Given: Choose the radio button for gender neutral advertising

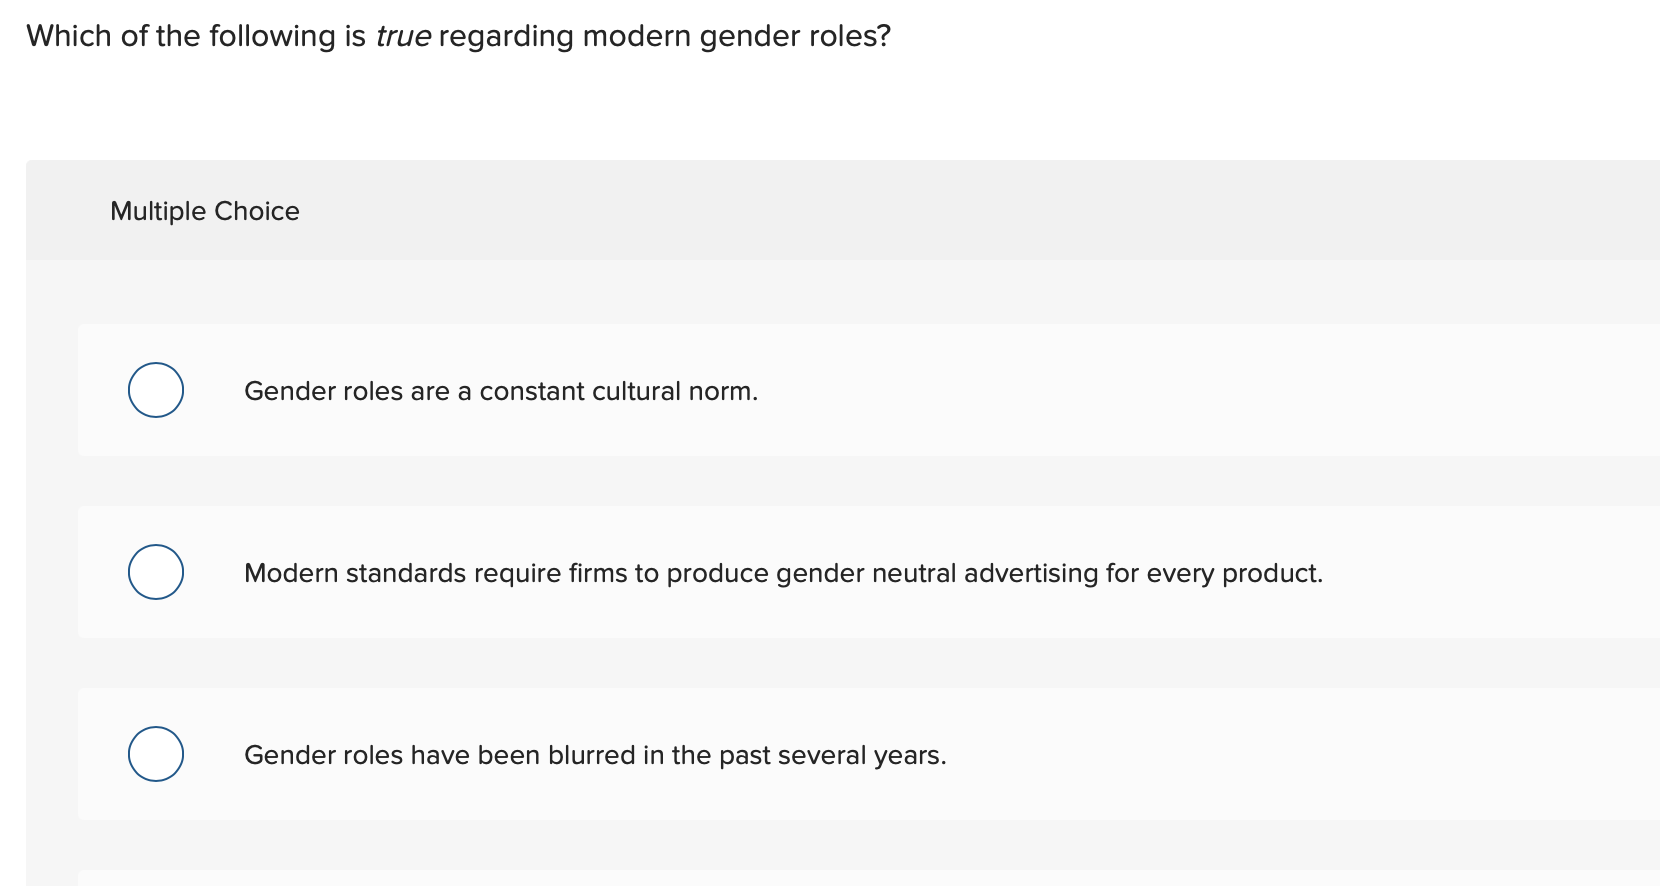Looking at the screenshot, I should (156, 572).
